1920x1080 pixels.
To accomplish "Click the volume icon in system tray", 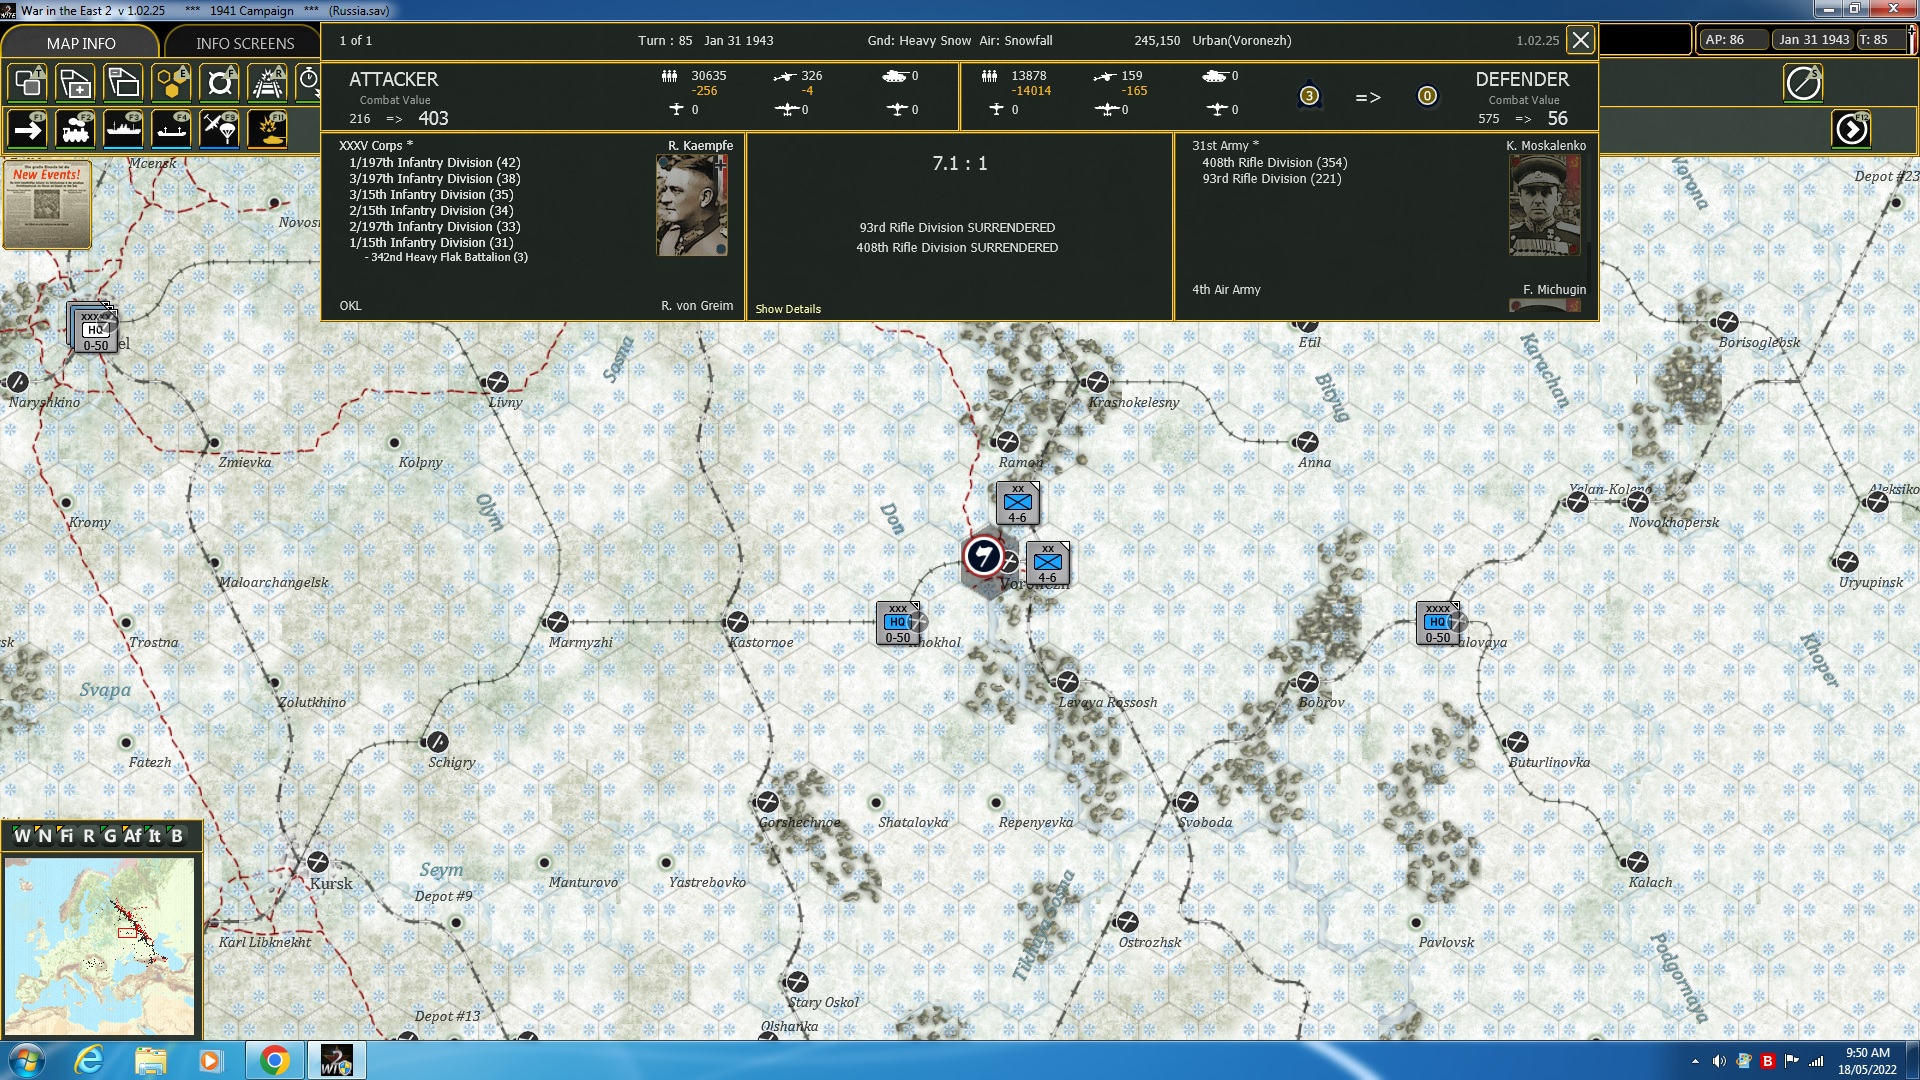I will pos(1718,1061).
